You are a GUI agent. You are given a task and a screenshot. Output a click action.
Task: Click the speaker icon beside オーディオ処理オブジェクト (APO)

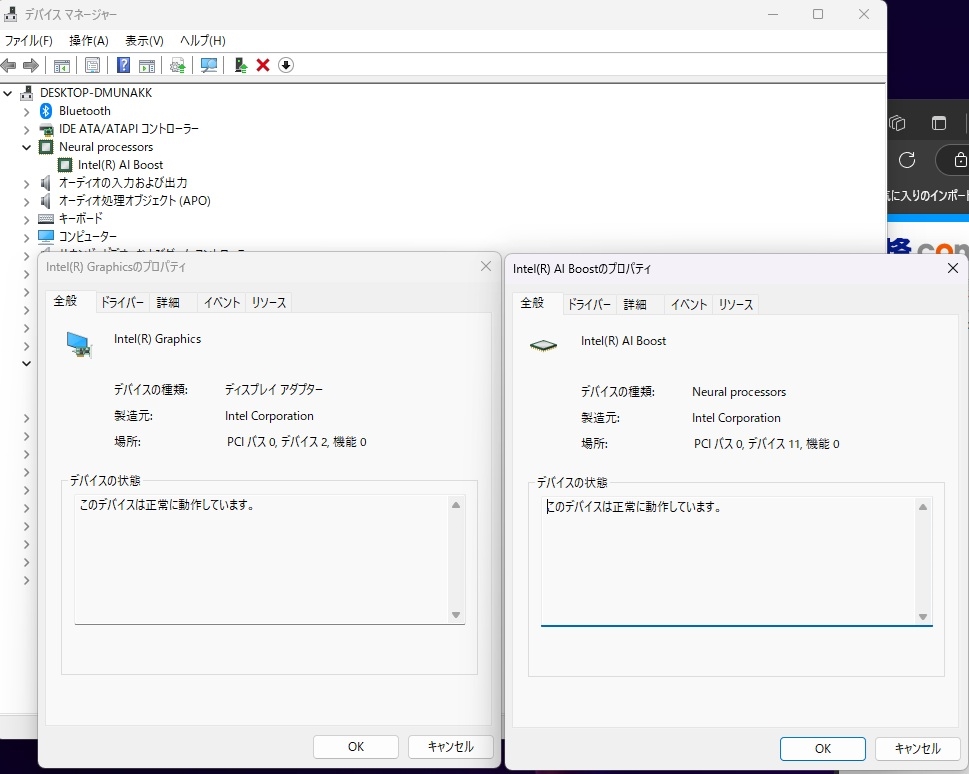[46, 201]
